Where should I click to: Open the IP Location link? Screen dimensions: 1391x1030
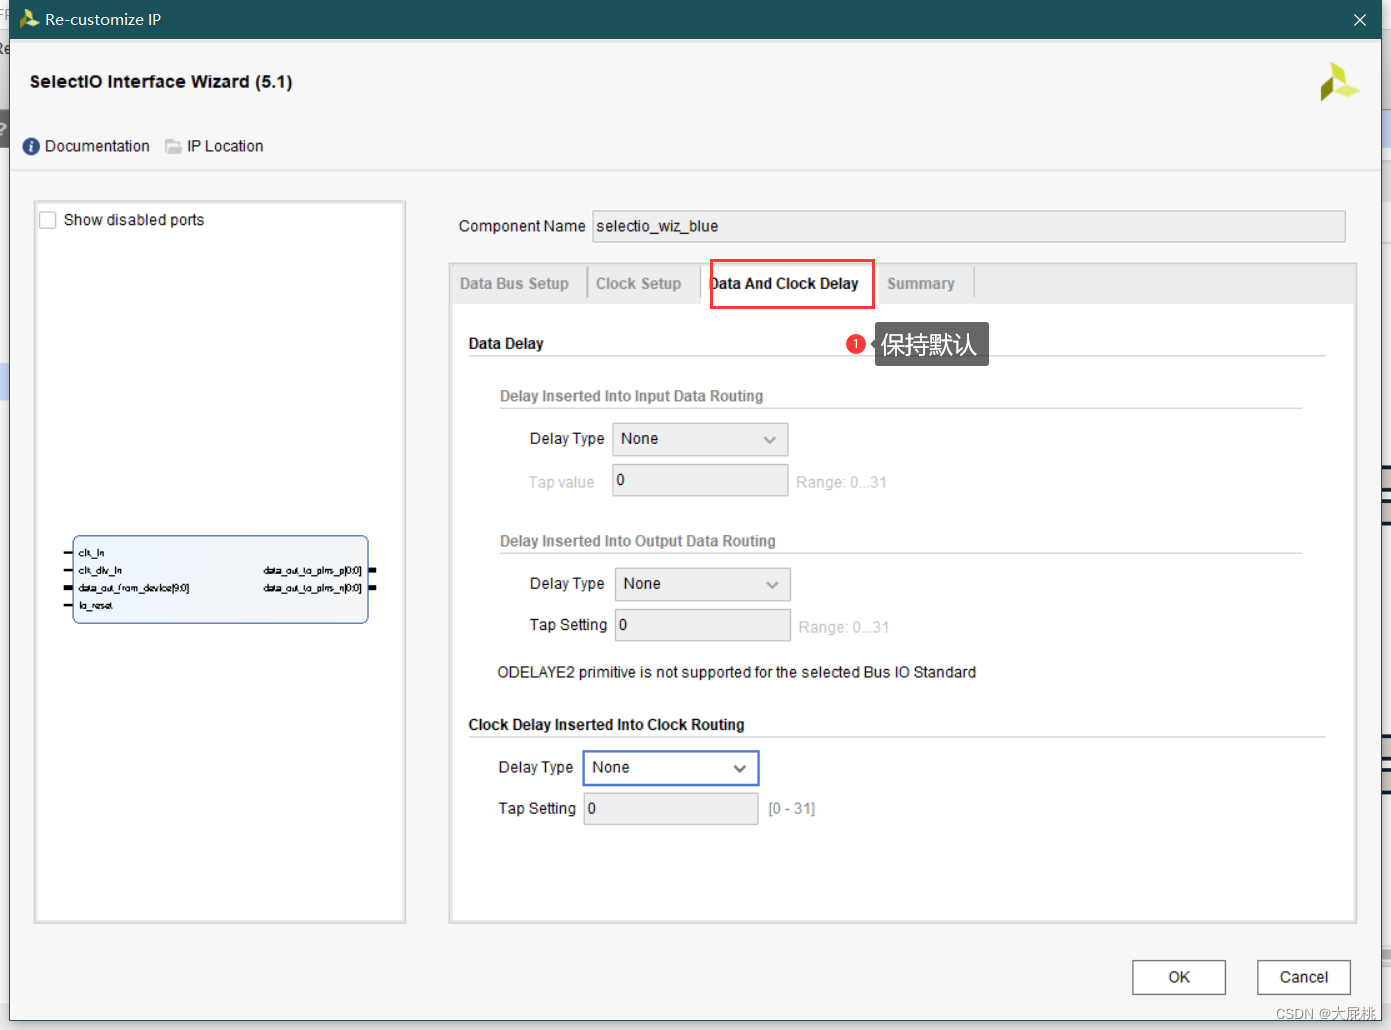[x=225, y=146]
